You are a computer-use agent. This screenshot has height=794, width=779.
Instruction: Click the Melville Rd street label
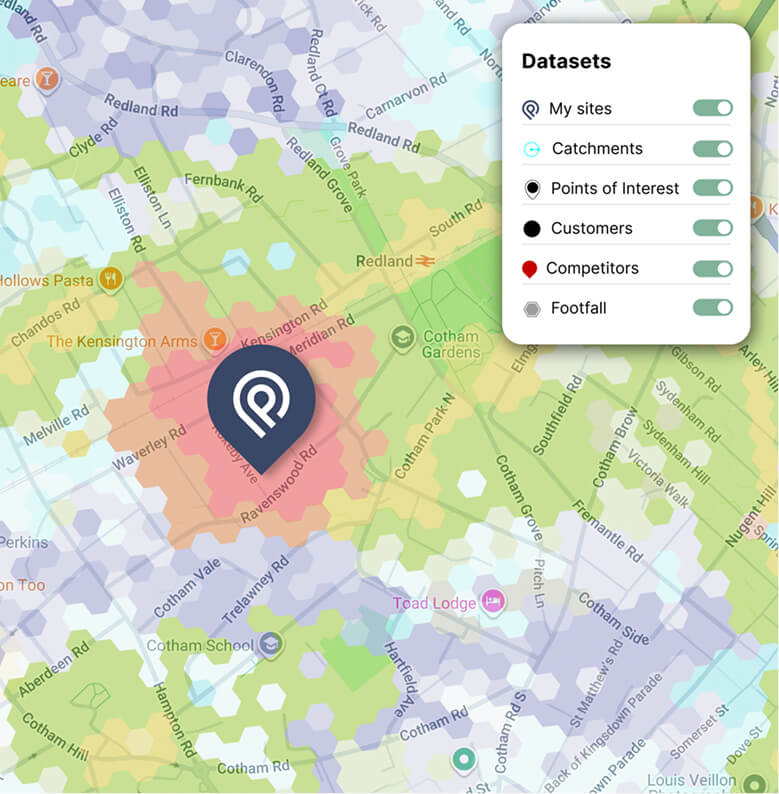pyautogui.click(x=56, y=424)
